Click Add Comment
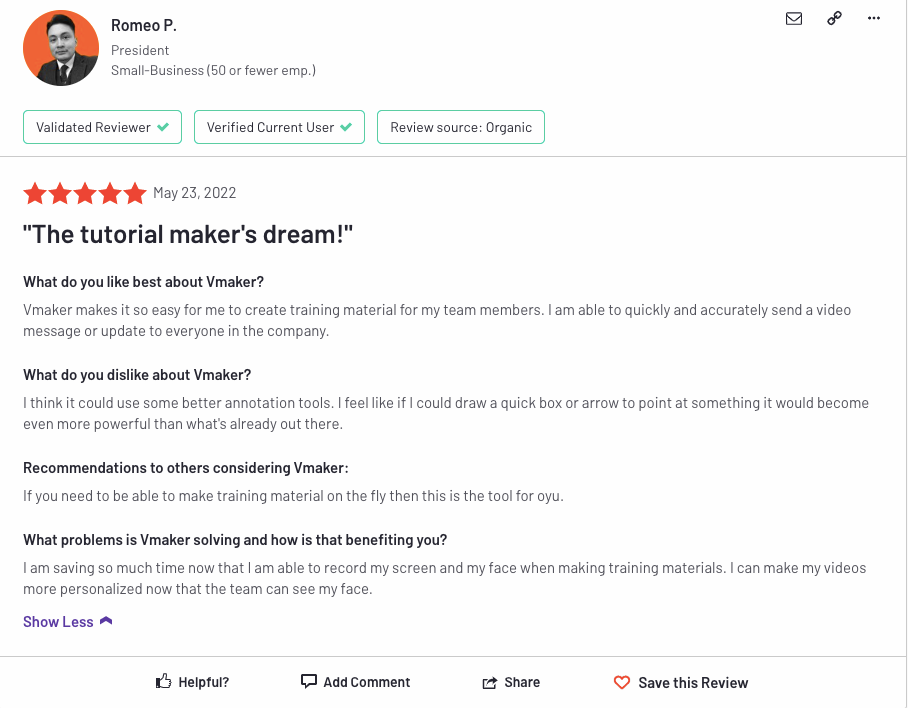Screen dimensions: 908x708 (x=367, y=681)
